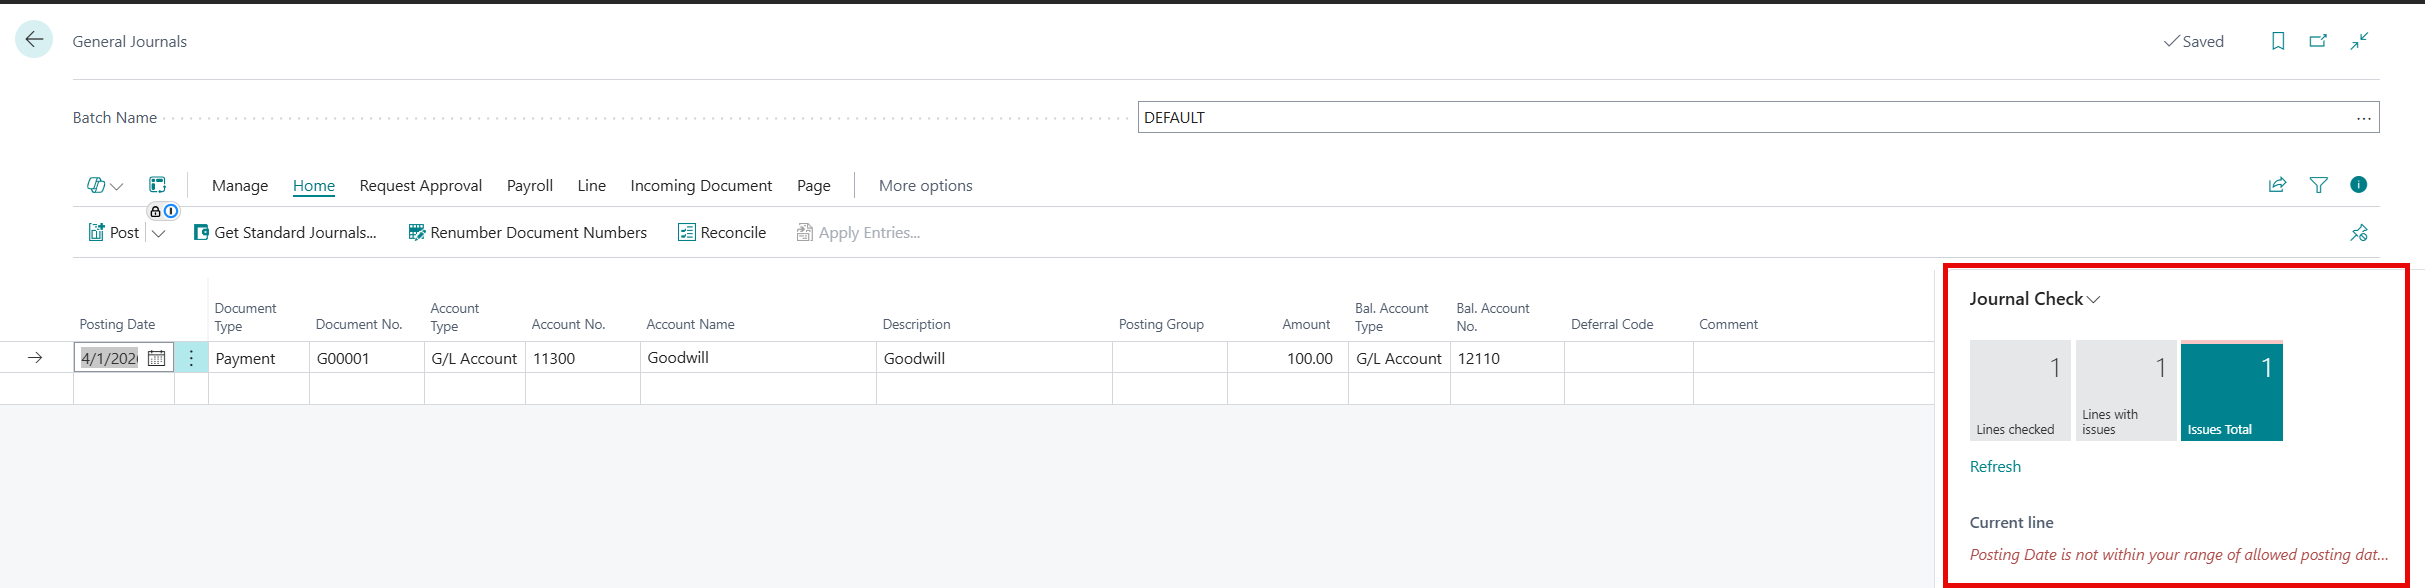
Task: Click the Payment document type cell
Action: click(259, 358)
